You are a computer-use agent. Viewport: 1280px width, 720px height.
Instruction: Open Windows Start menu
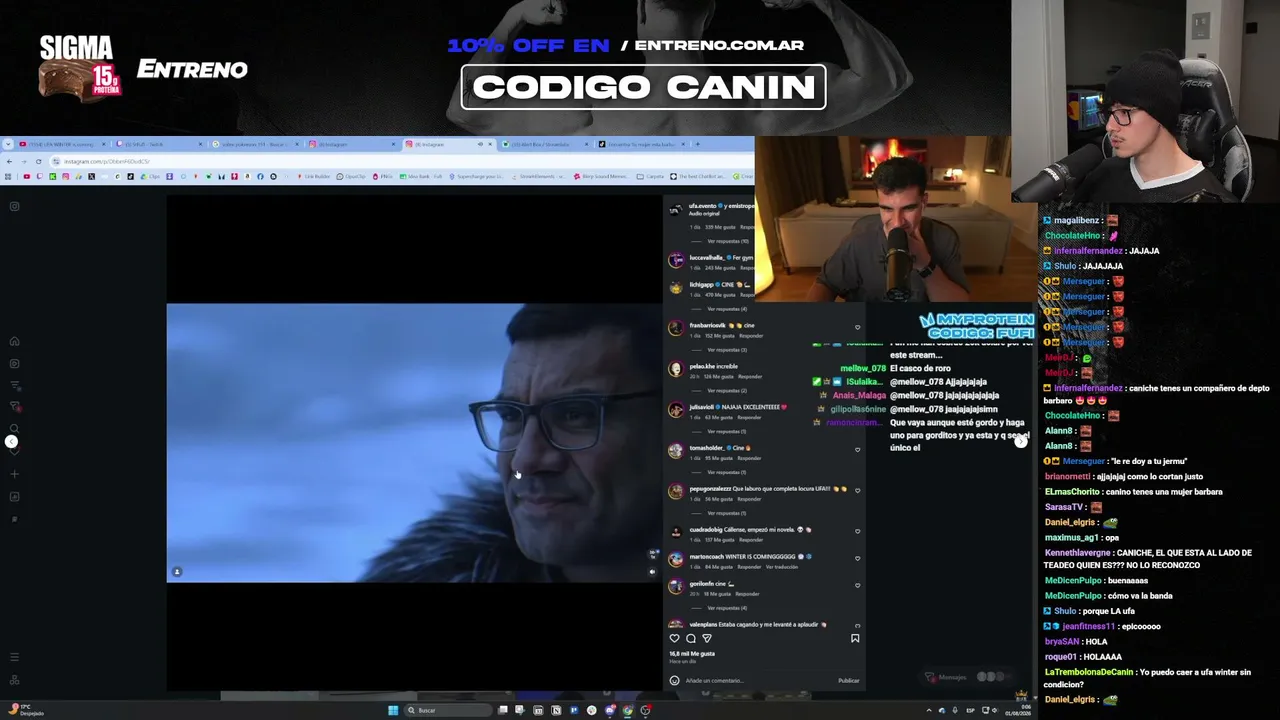tap(393, 710)
